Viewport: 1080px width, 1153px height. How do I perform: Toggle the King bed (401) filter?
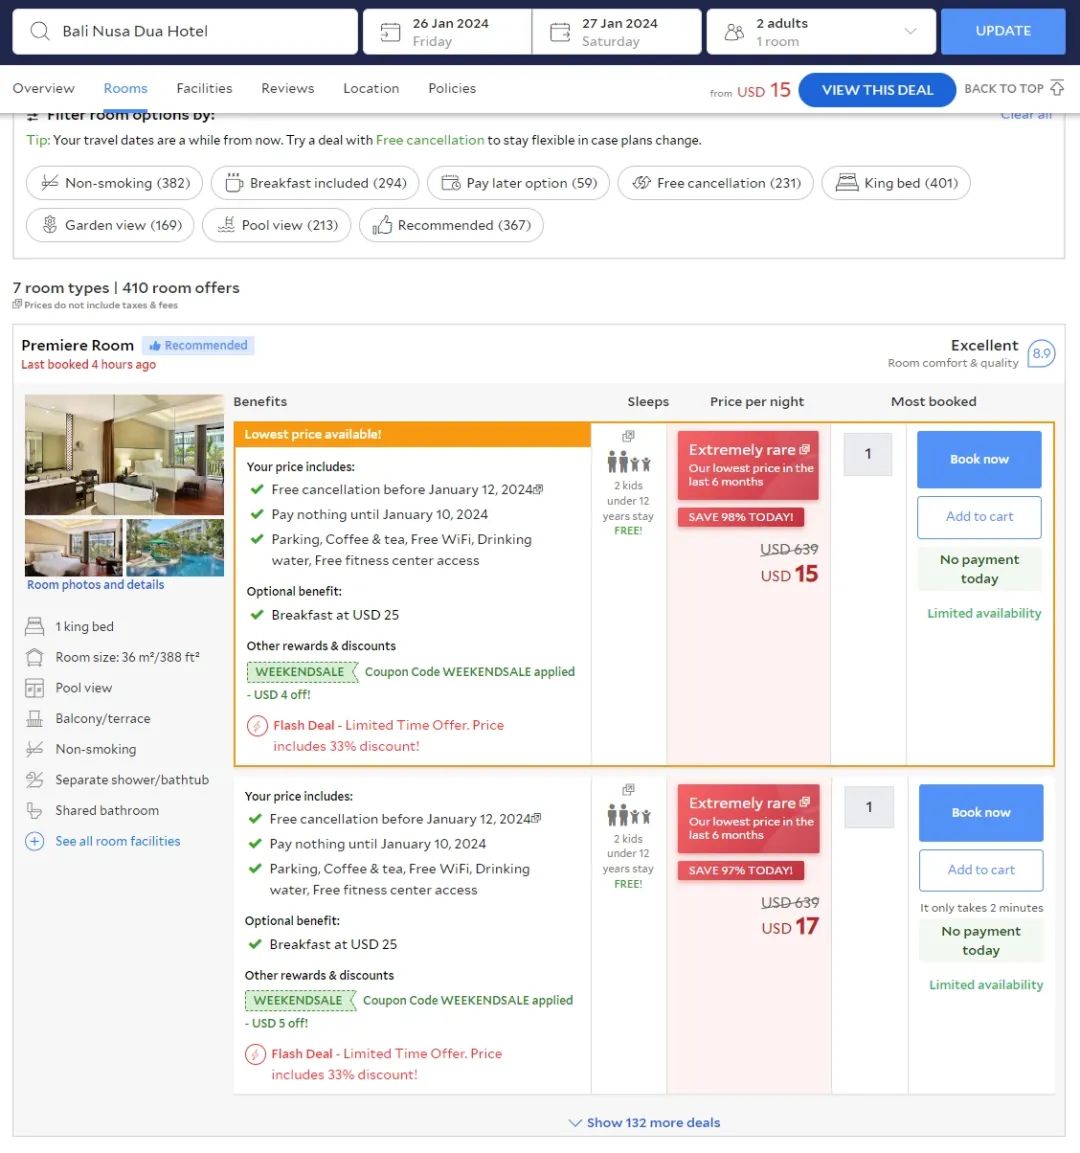click(x=895, y=183)
